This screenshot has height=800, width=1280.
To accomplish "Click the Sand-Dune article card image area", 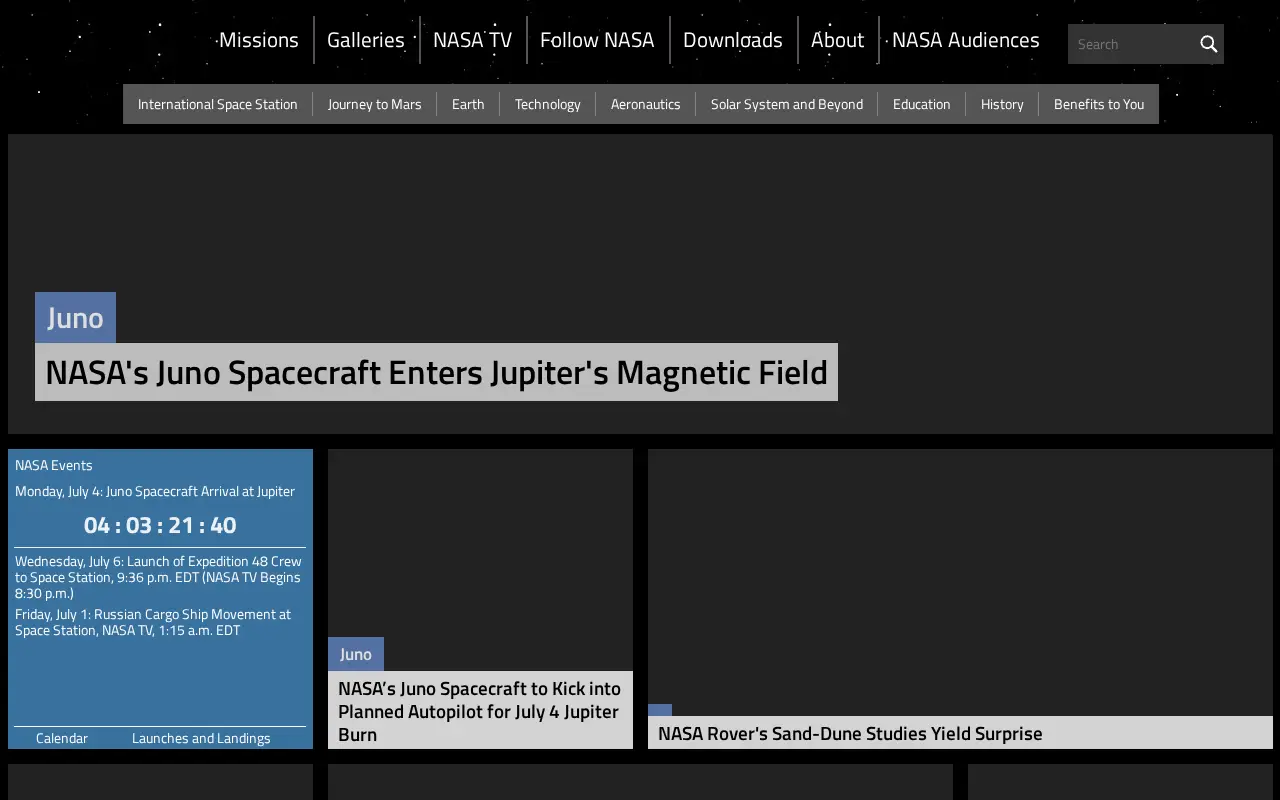I will [x=960, y=582].
